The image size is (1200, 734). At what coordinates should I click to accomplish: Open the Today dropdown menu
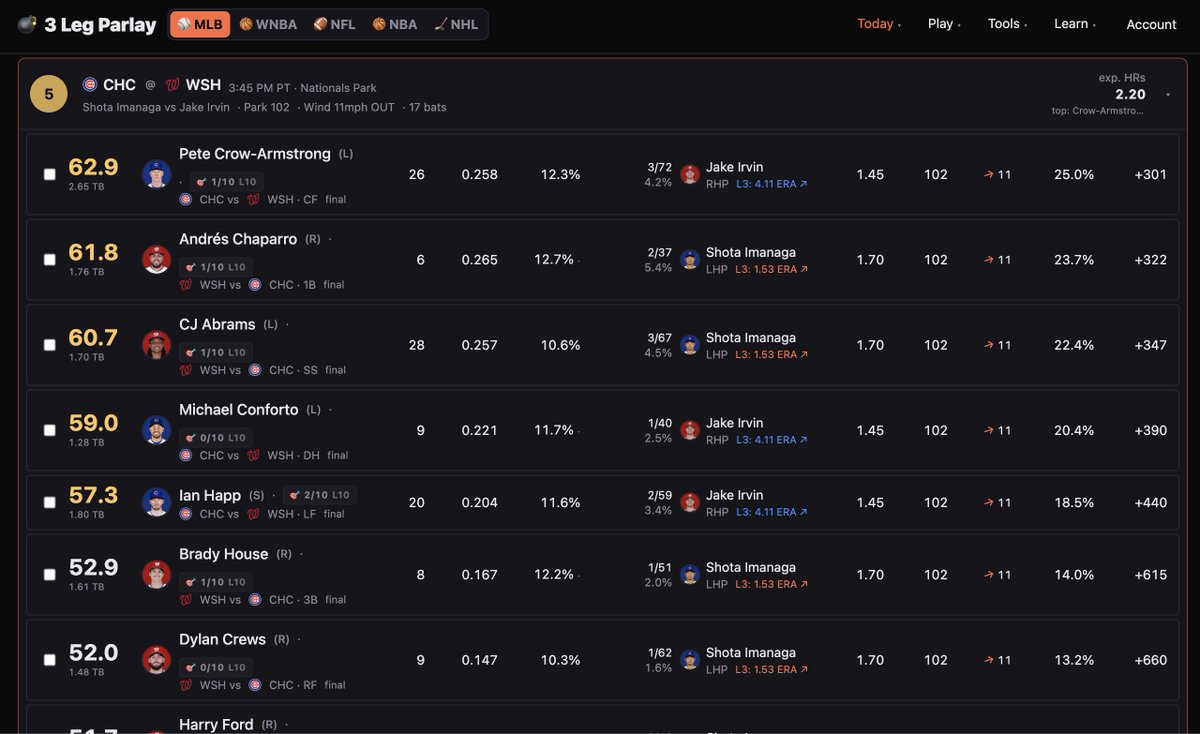[879, 24]
